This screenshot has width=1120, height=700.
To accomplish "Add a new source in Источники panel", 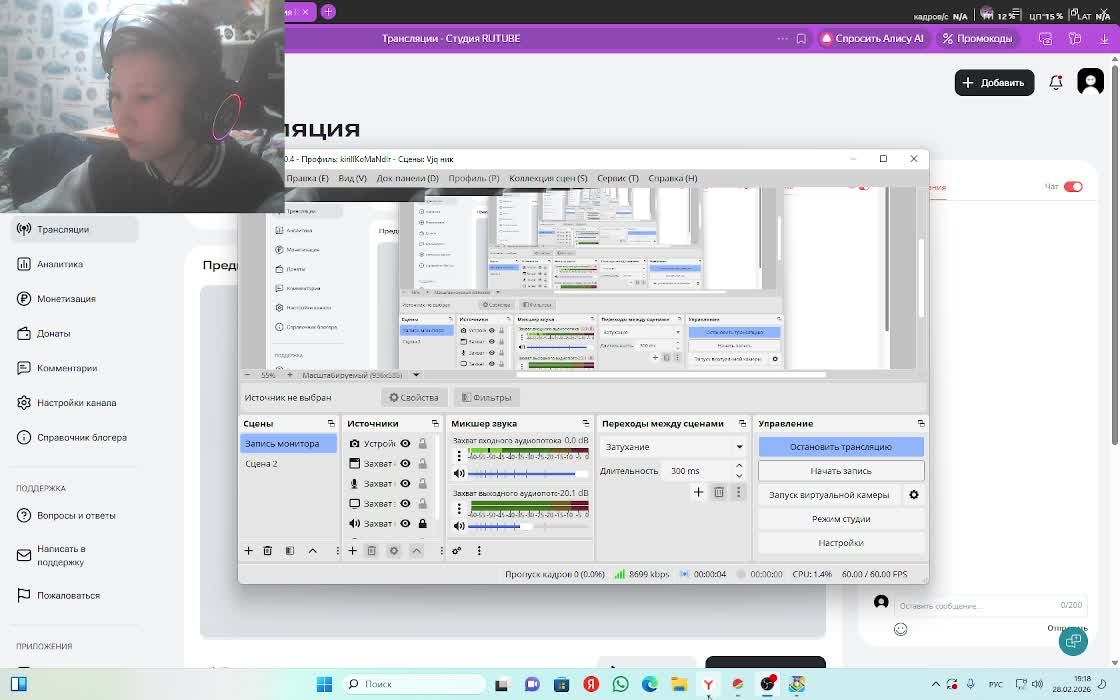I will 352,551.
